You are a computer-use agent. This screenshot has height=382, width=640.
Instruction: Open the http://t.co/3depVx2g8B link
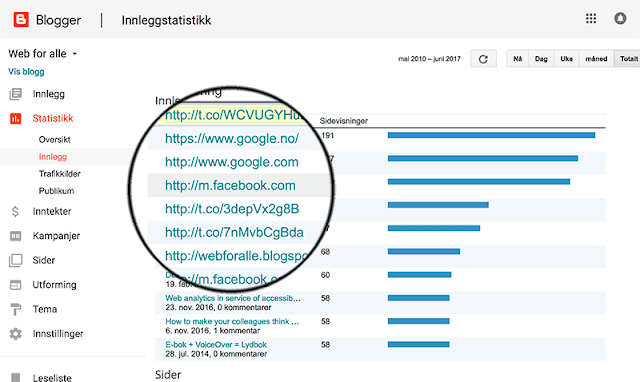click(232, 209)
